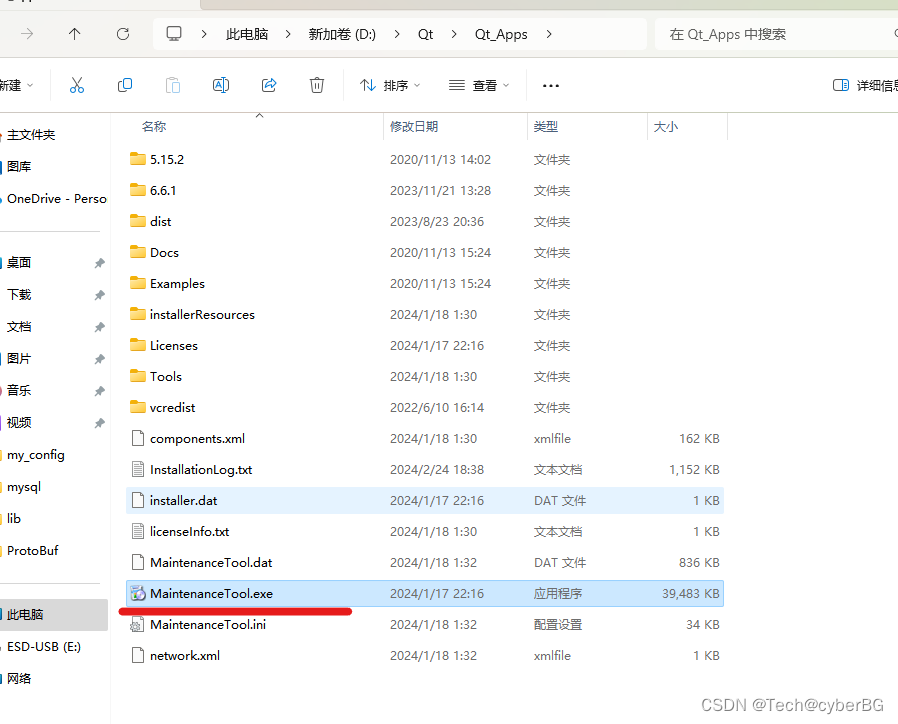Click the Share icon

pos(269,85)
